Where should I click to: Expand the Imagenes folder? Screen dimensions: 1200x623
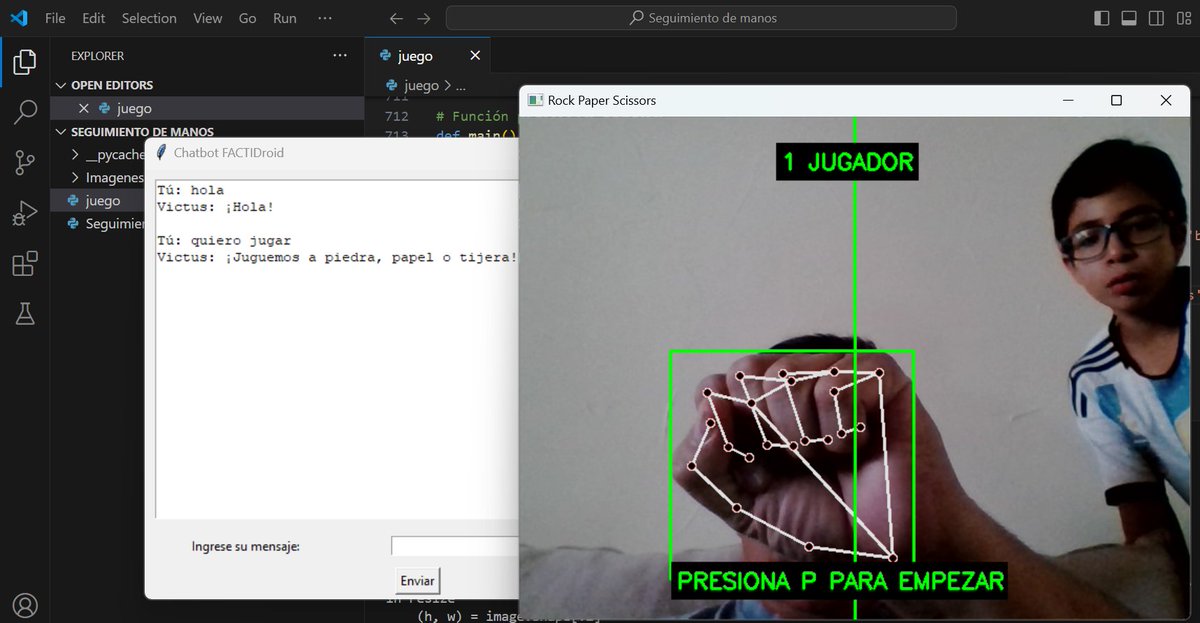(x=108, y=178)
